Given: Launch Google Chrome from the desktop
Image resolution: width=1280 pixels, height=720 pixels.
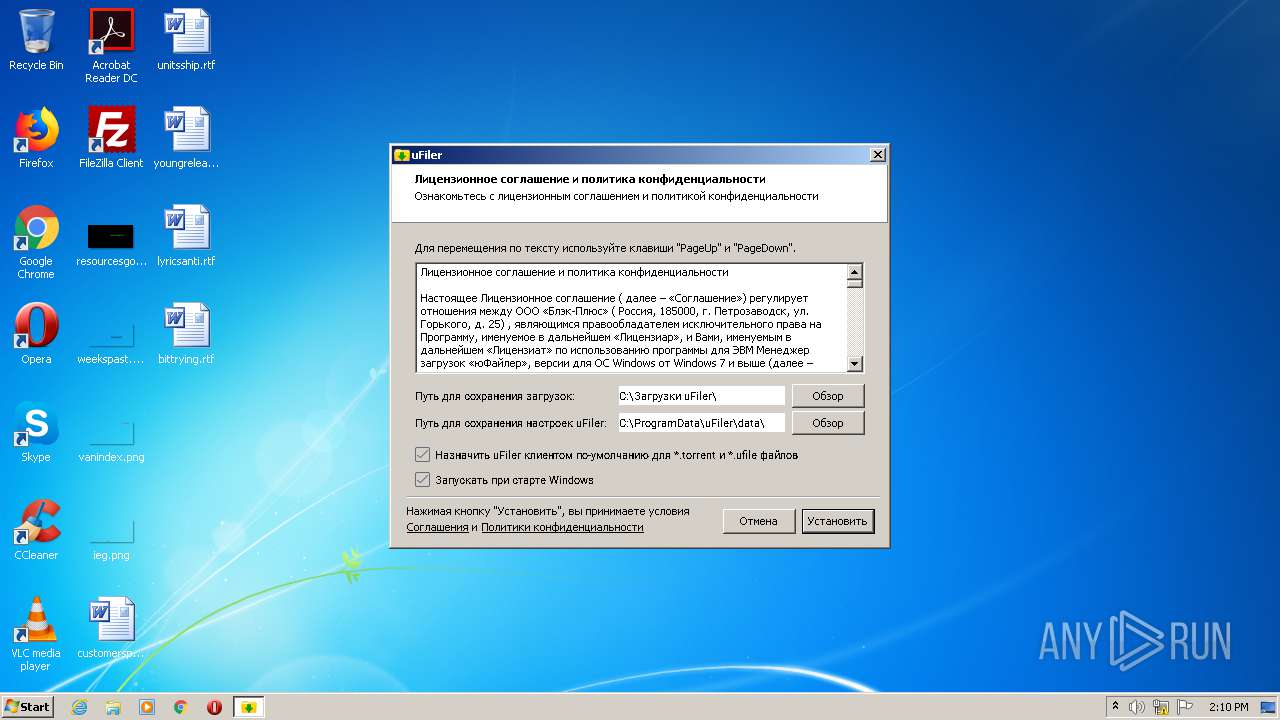Looking at the screenshot, I should click(36, 242).
